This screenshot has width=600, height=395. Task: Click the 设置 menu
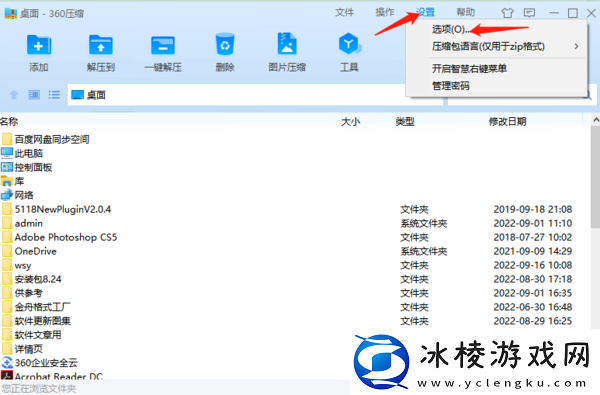tap(425, 12)
